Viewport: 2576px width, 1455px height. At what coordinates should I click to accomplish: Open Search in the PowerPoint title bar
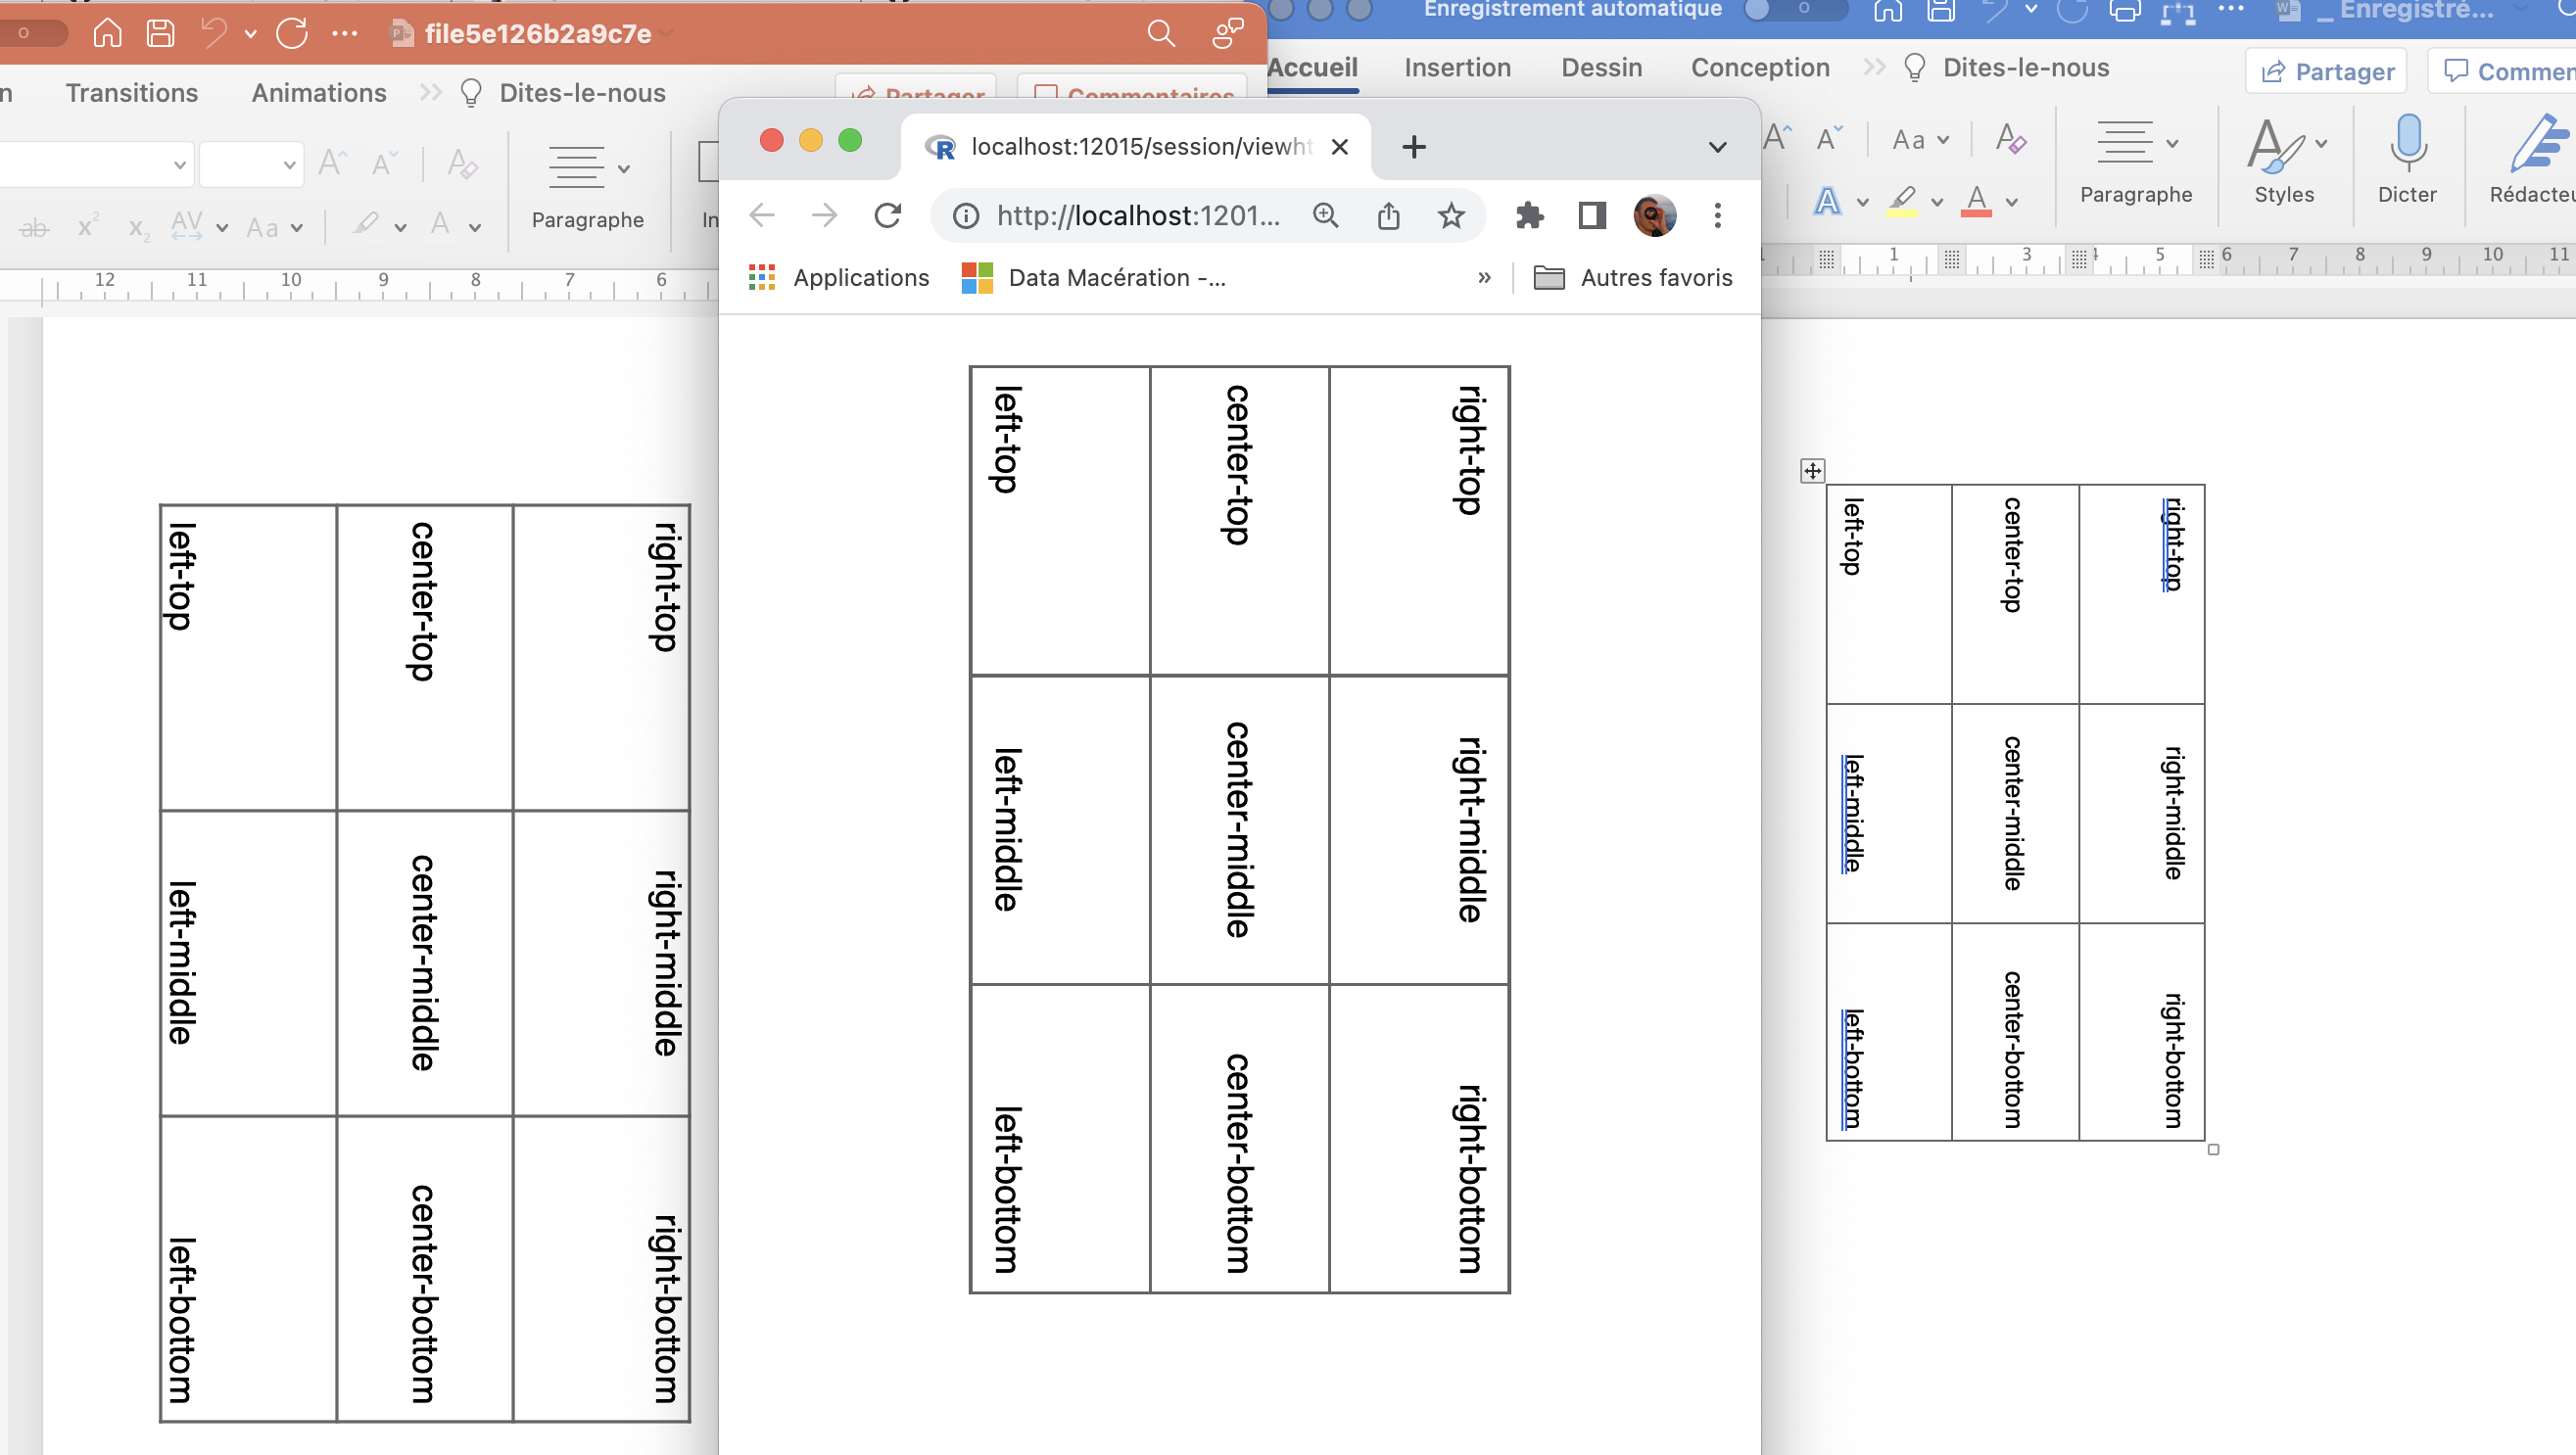click(x=1160, y=33)
